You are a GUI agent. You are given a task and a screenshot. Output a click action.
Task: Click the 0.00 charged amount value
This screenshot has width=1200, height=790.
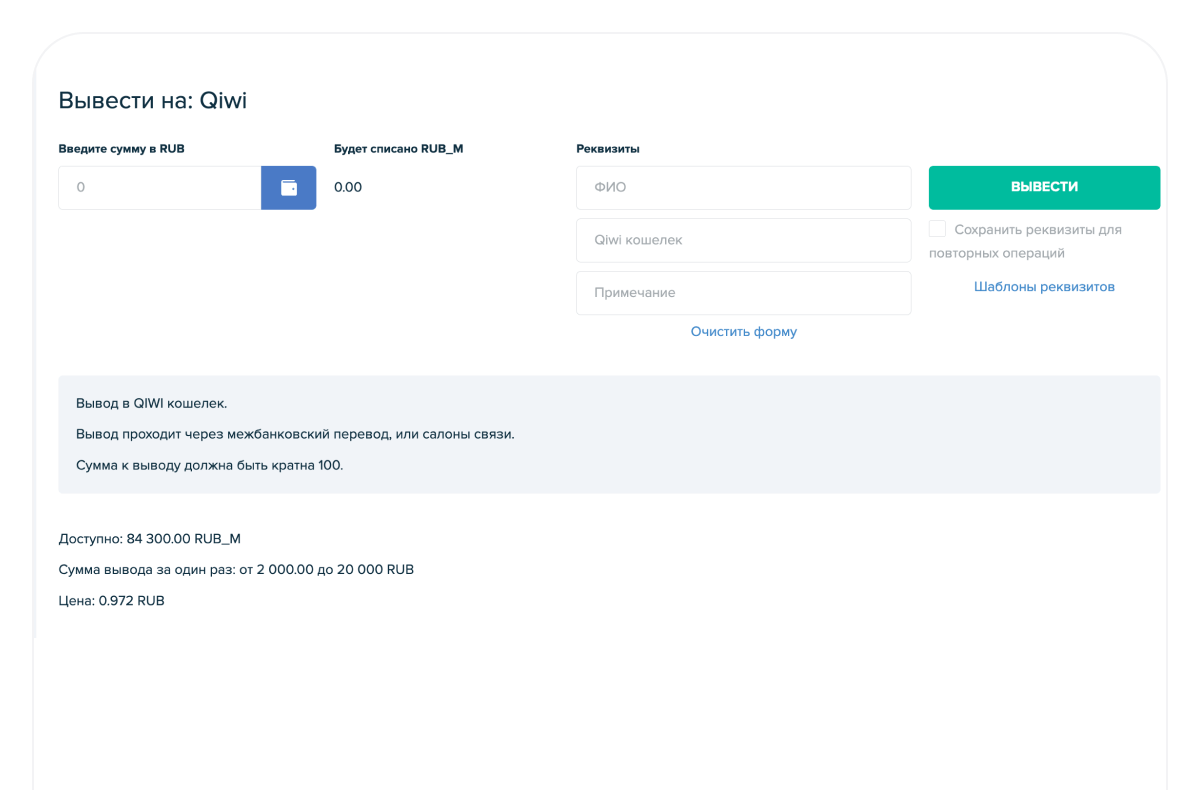[x=348, y=187]
